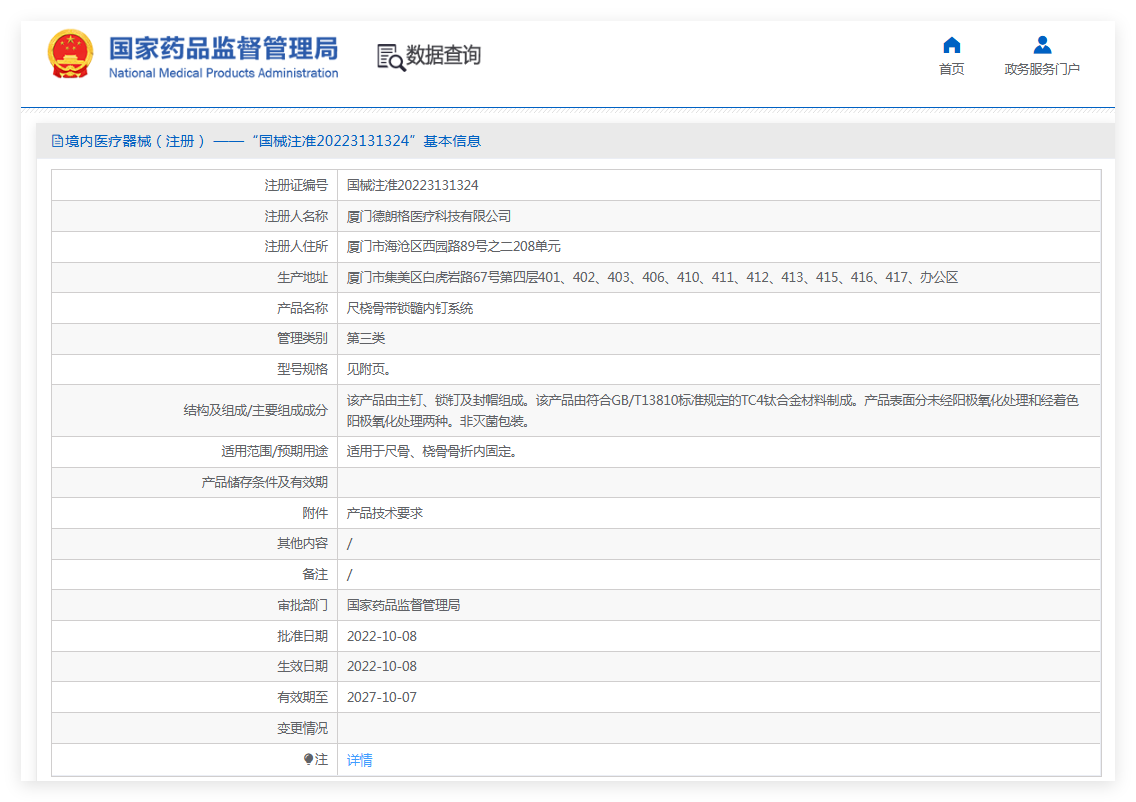Select address 厦门市海沧区西园路89号之二208单元
Viewport: 1136px width, 802px height.
[454, 246]
